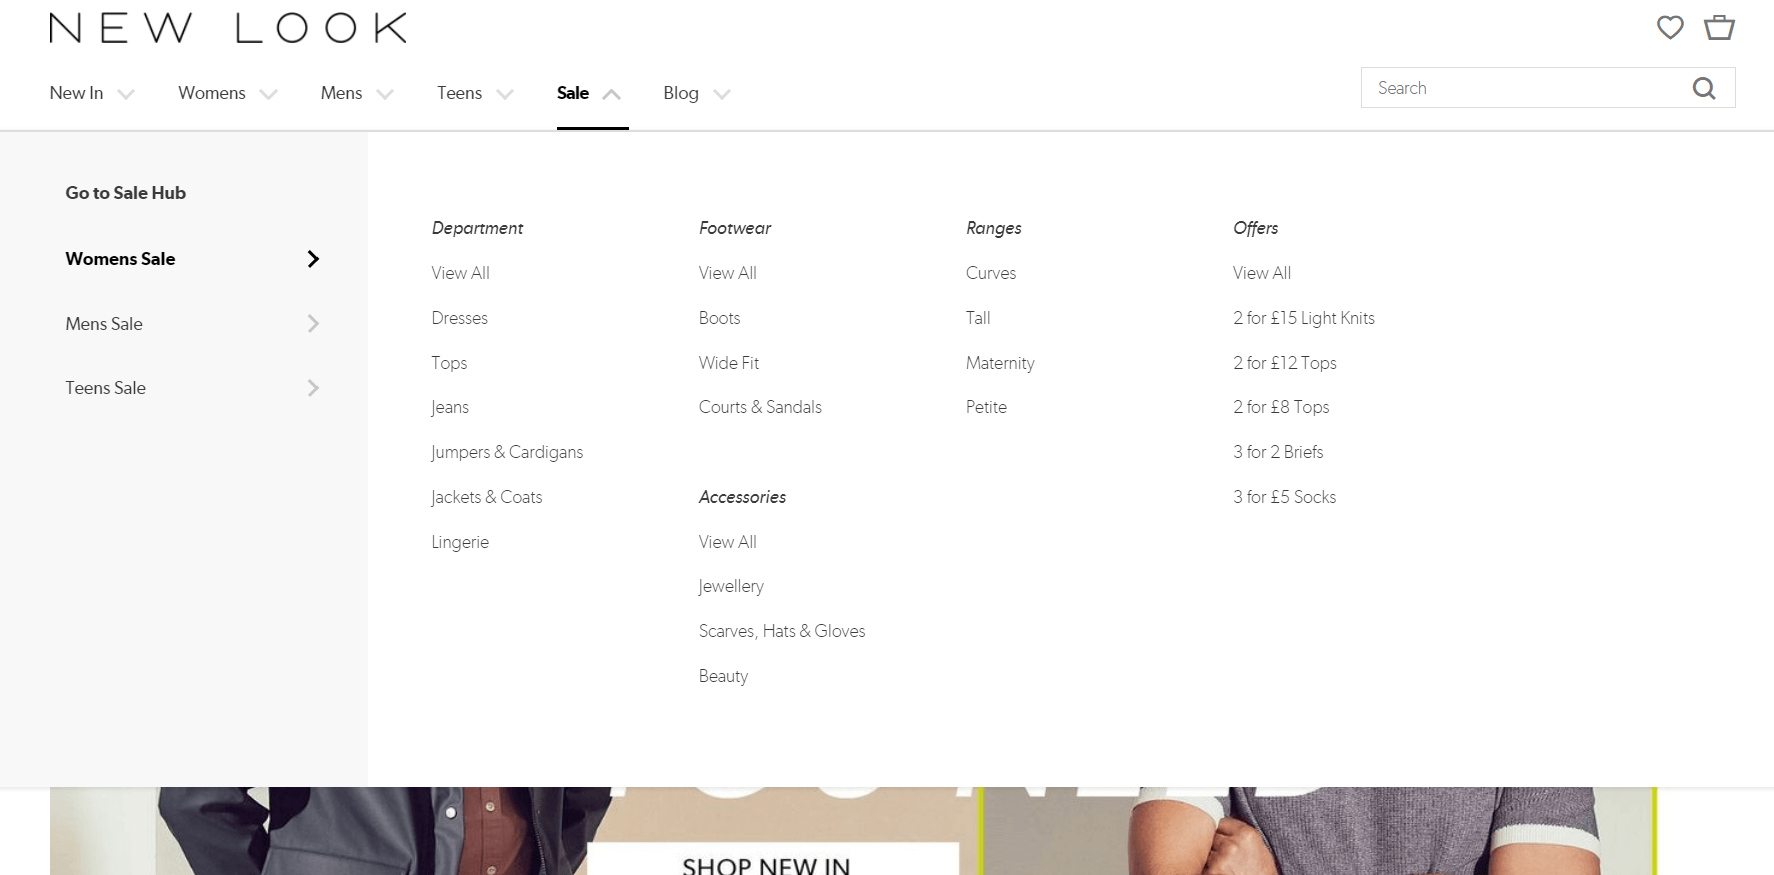The image size is (1774, 875).
Task: Click the New Look logo
Action: 228,28
